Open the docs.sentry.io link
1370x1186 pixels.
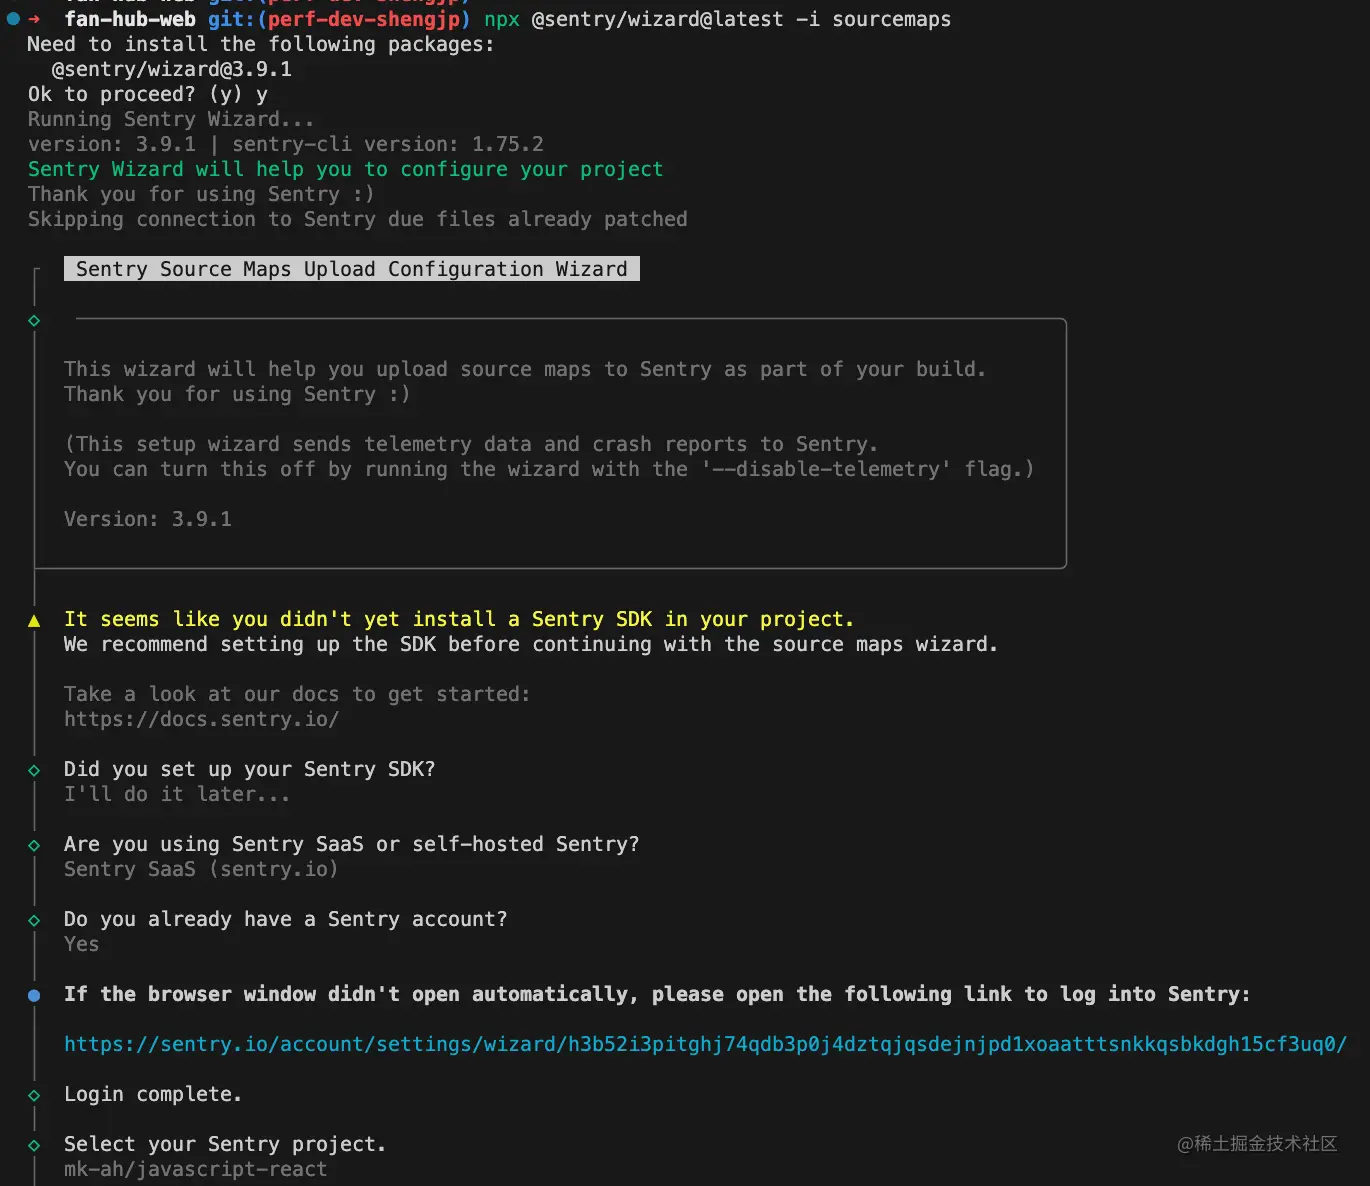pos(201,719)
